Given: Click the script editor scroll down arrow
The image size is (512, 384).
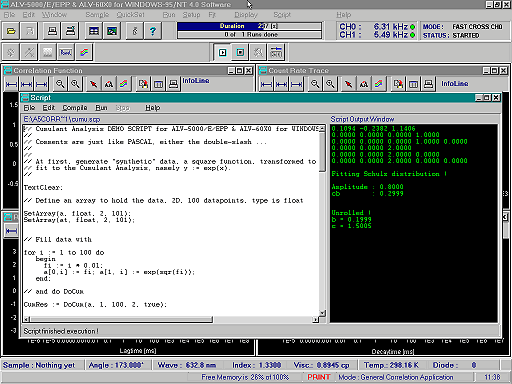Looking at the screenshot, I should pyautogui.click(x=322, y=313).
